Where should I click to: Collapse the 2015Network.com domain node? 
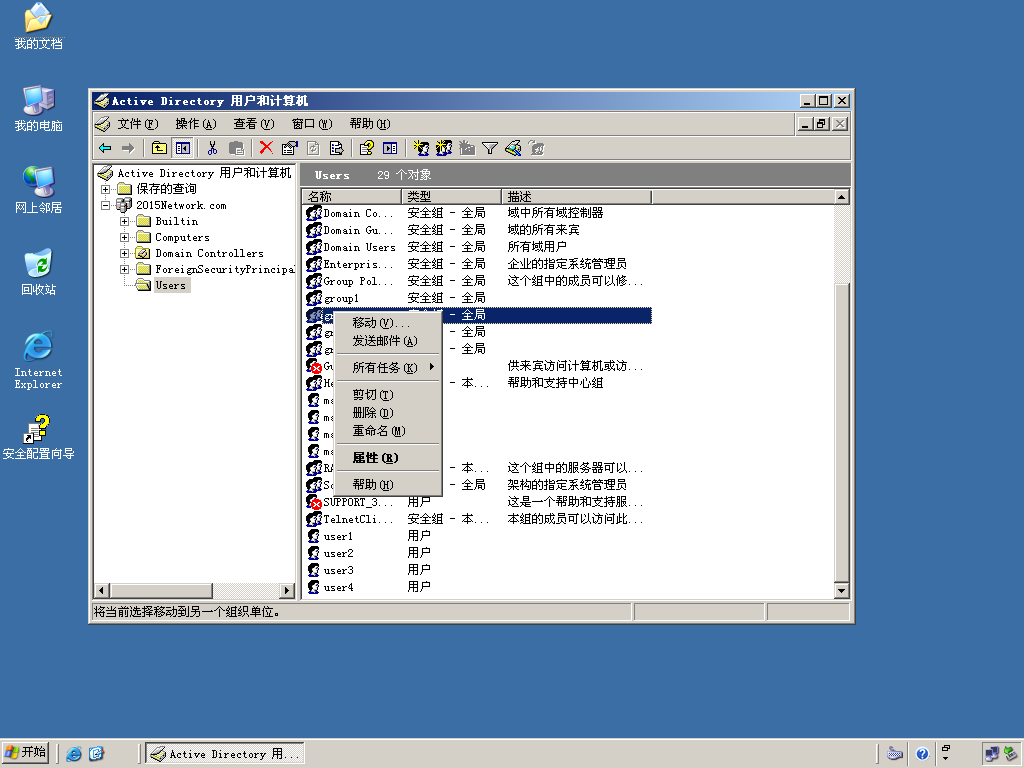click(105, 205)
